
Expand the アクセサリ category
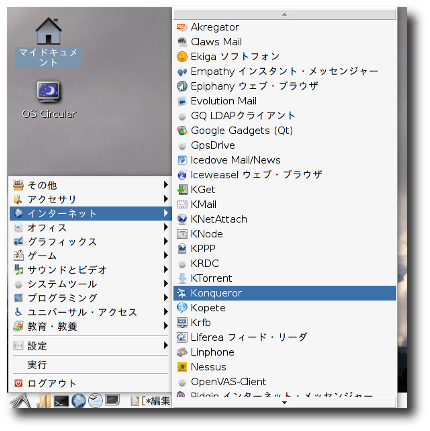tap(90, 199)
